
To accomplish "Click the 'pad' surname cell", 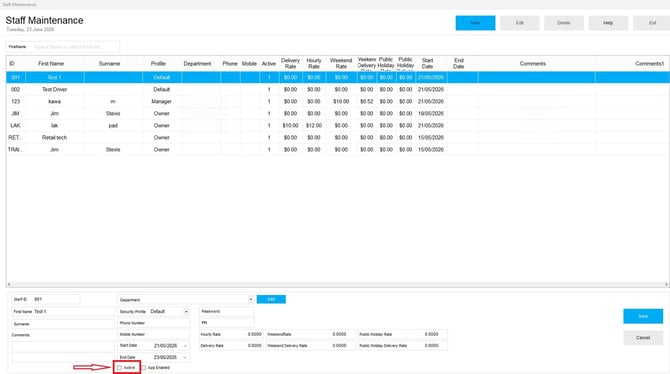I will coord(113,125).
